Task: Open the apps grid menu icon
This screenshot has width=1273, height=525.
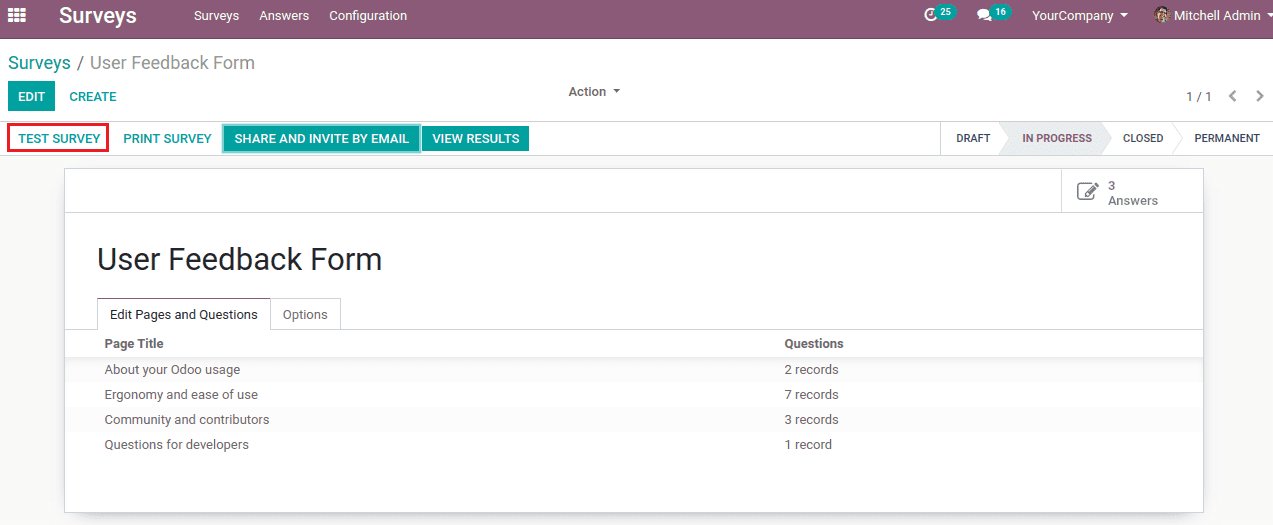Action: pos(16,15)
